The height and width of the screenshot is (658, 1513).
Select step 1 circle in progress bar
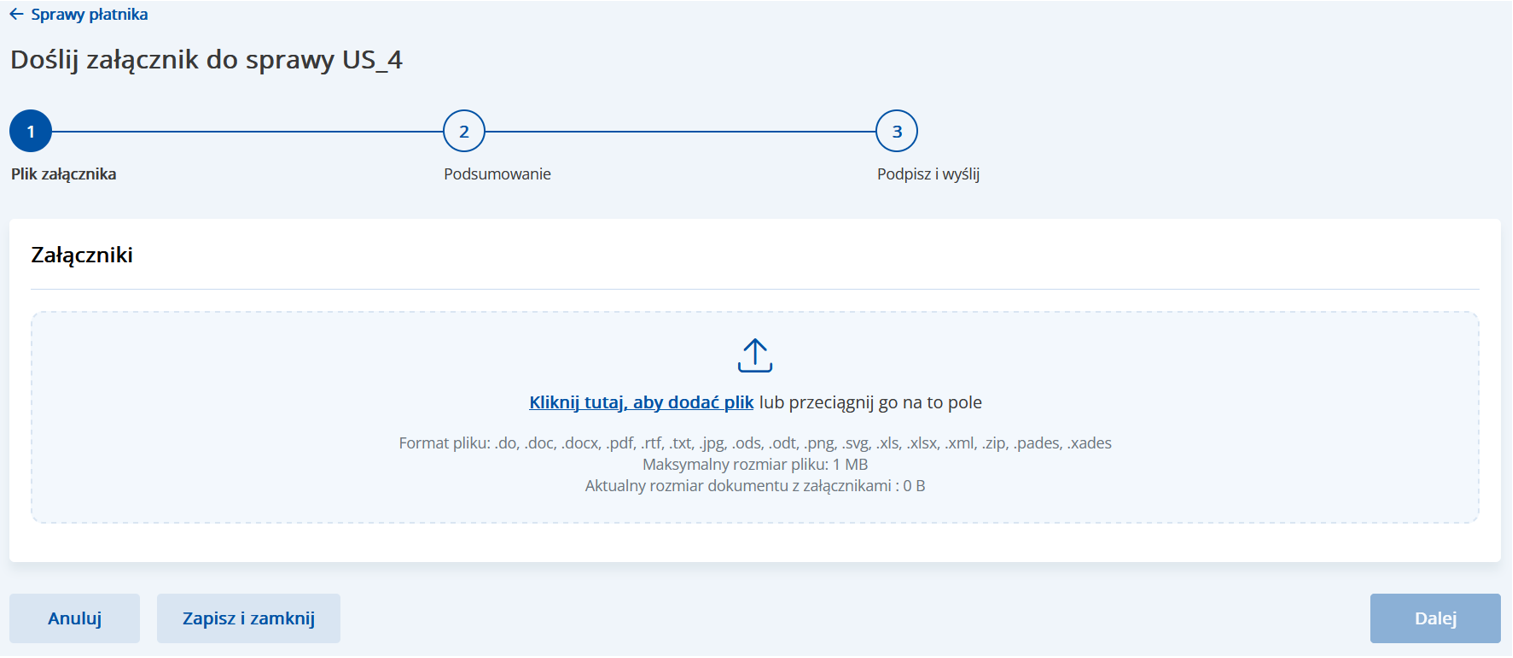pos(31,131)
